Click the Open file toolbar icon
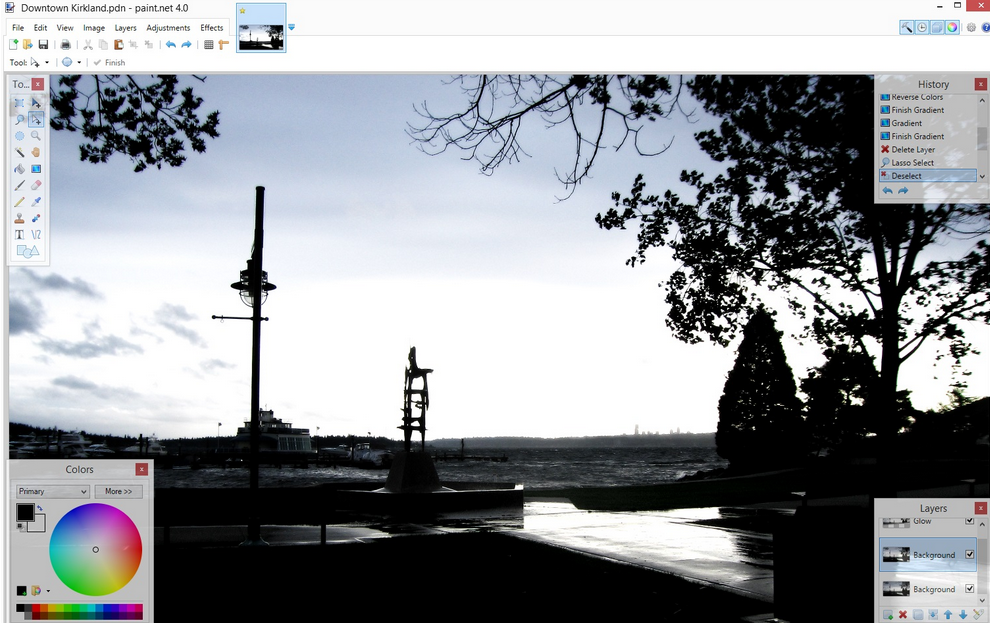This screenshot has height=623, width=990. 28,44
